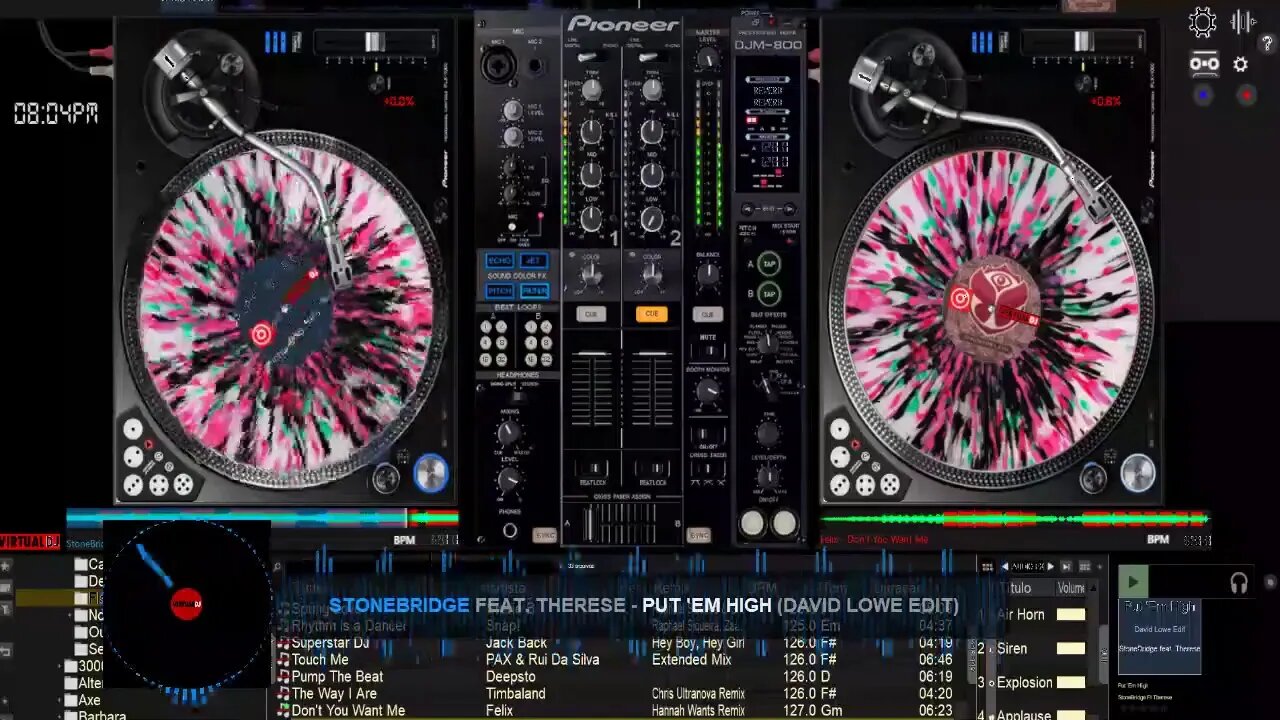Toggle the FILTER sound color FX

534,291
